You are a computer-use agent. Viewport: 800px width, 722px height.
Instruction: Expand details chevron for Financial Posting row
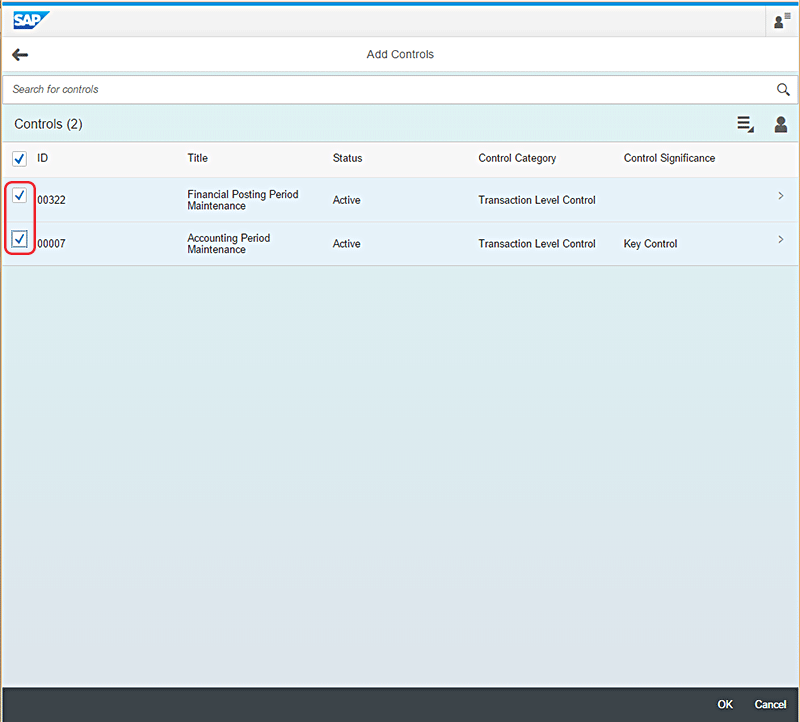(x=780, y=196)
